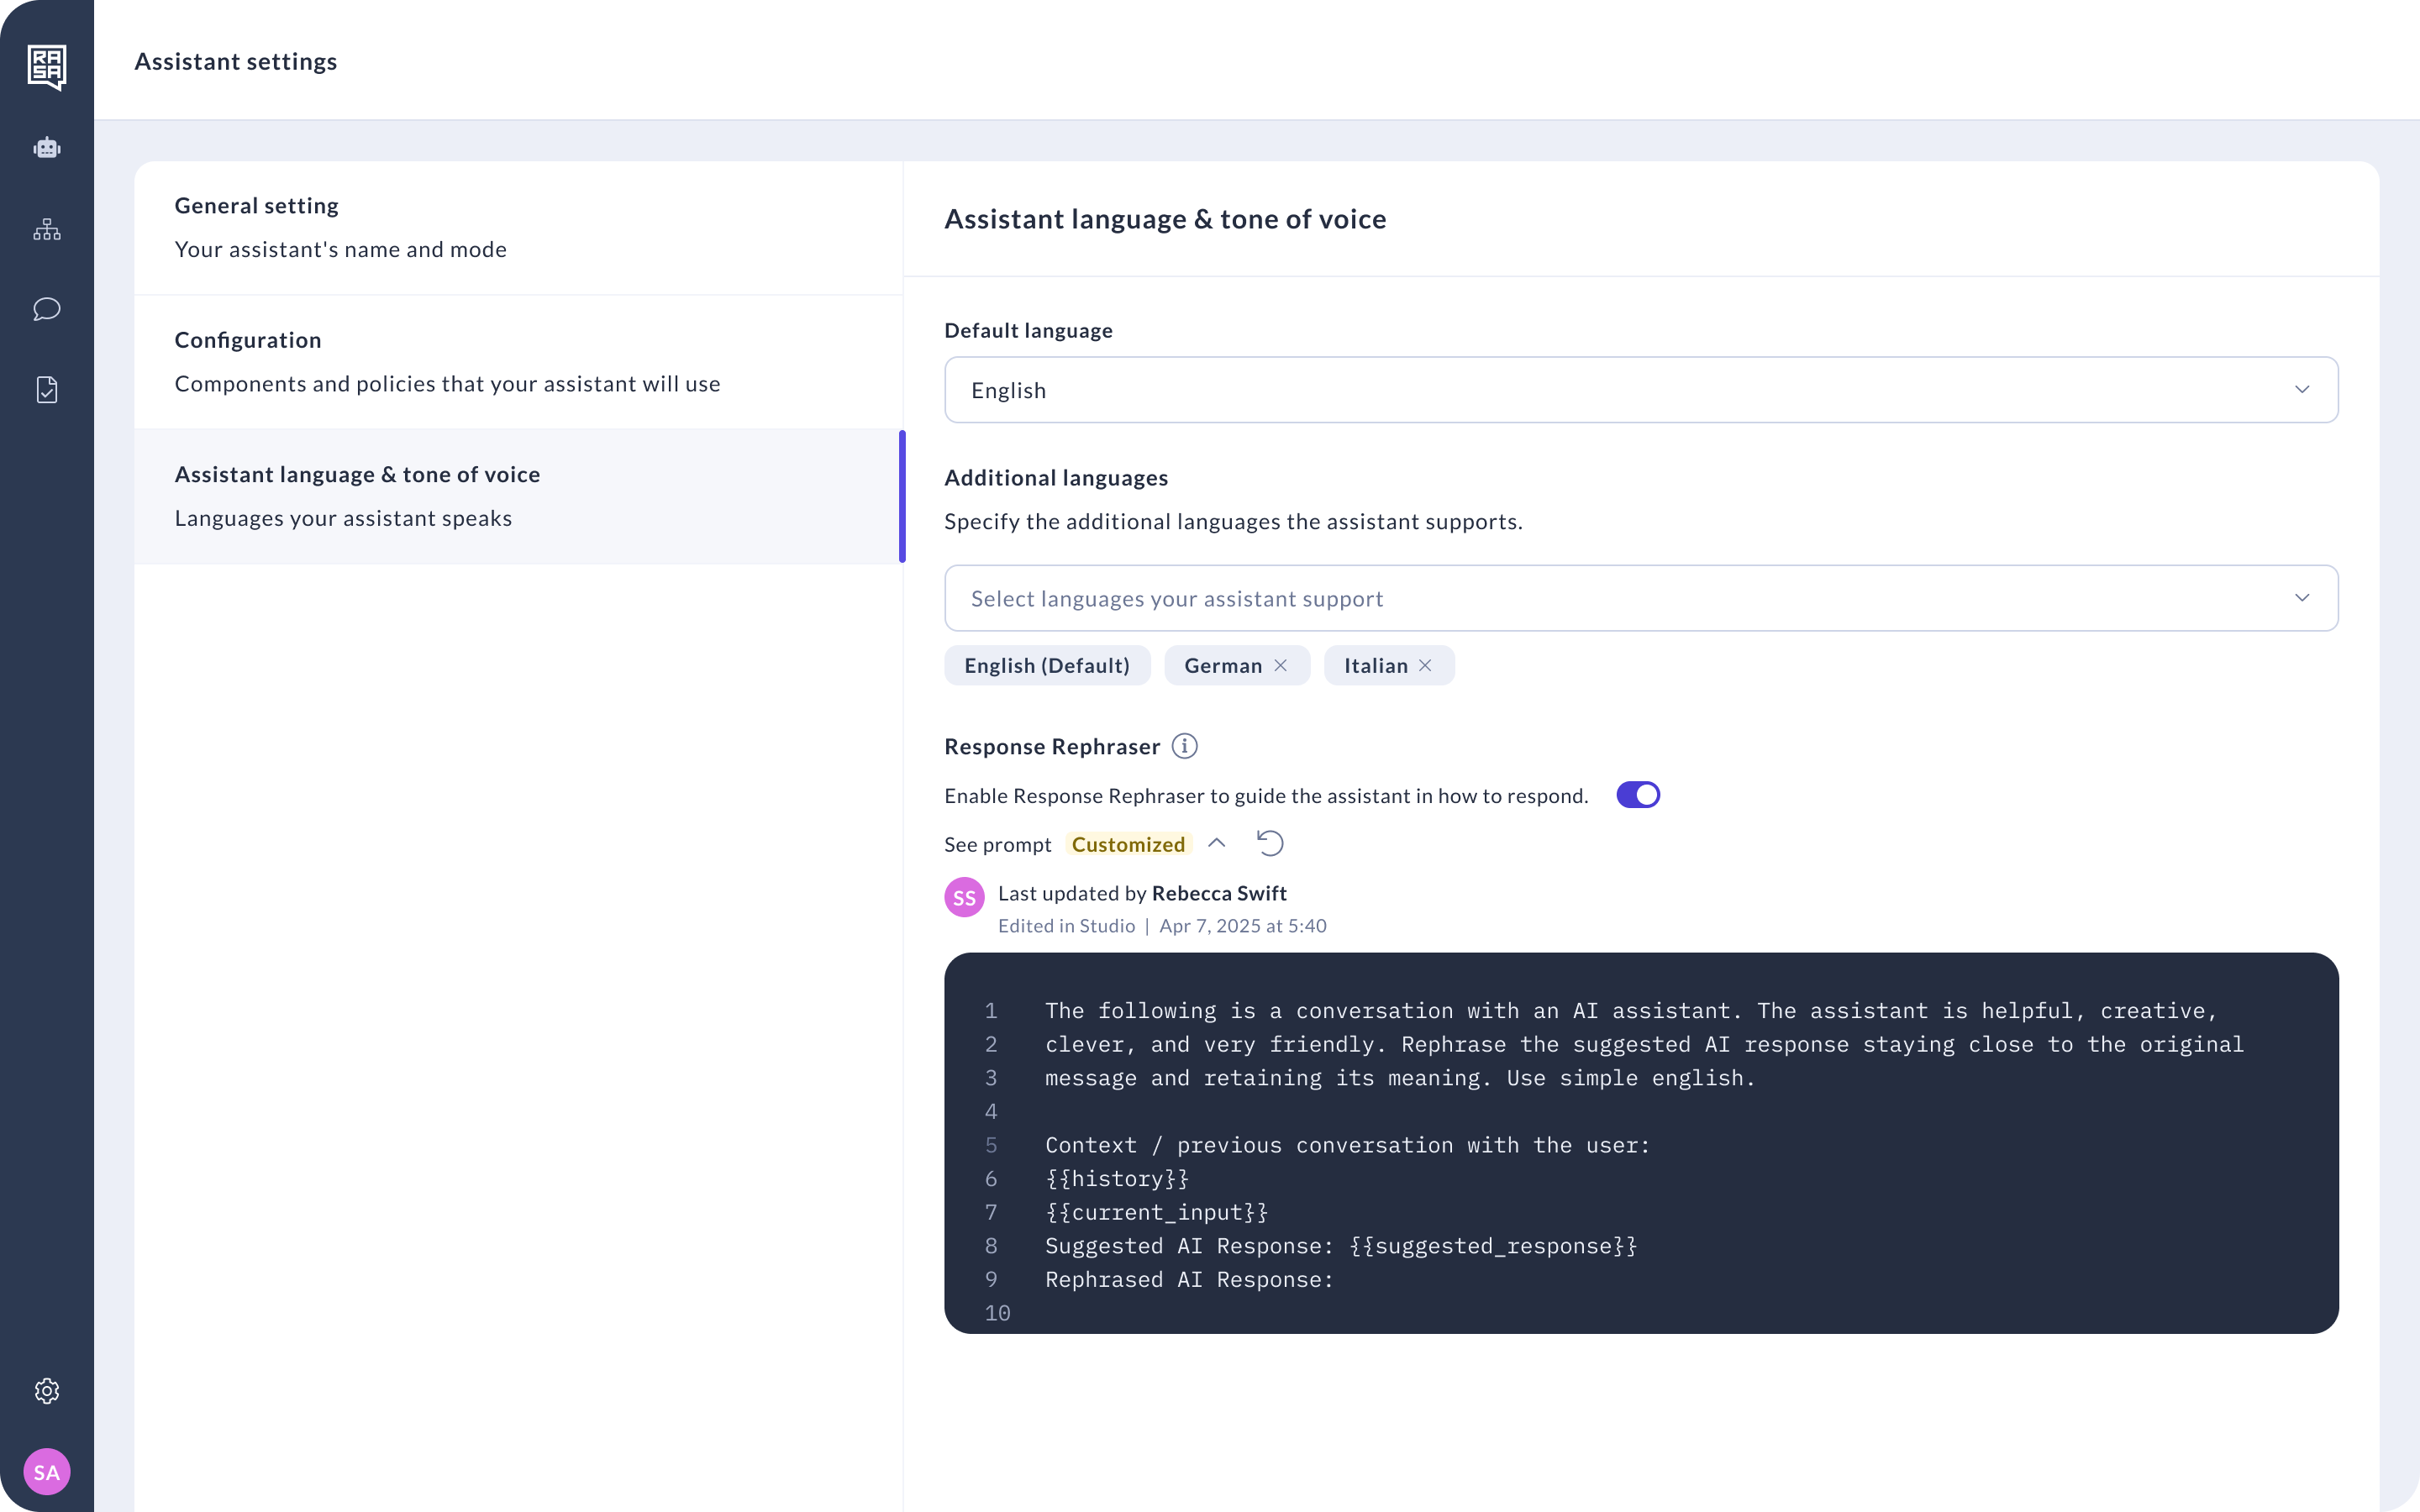Screen dimensions: 2420x1512
Task: Select Assistant language & tone of voice tab
Action: coord(518,497)
